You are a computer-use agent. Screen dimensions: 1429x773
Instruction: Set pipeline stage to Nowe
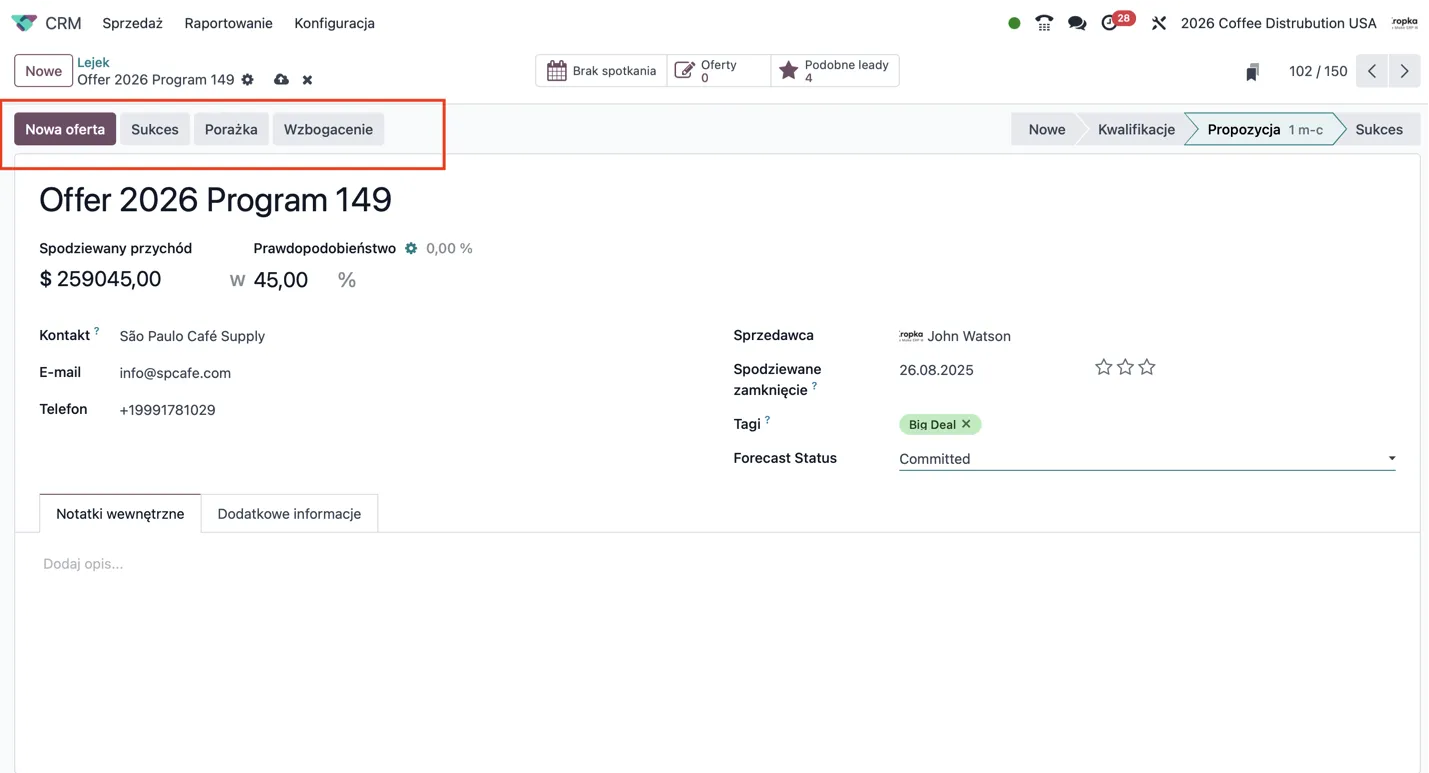pyautogui.click(x=1046, y=129)
